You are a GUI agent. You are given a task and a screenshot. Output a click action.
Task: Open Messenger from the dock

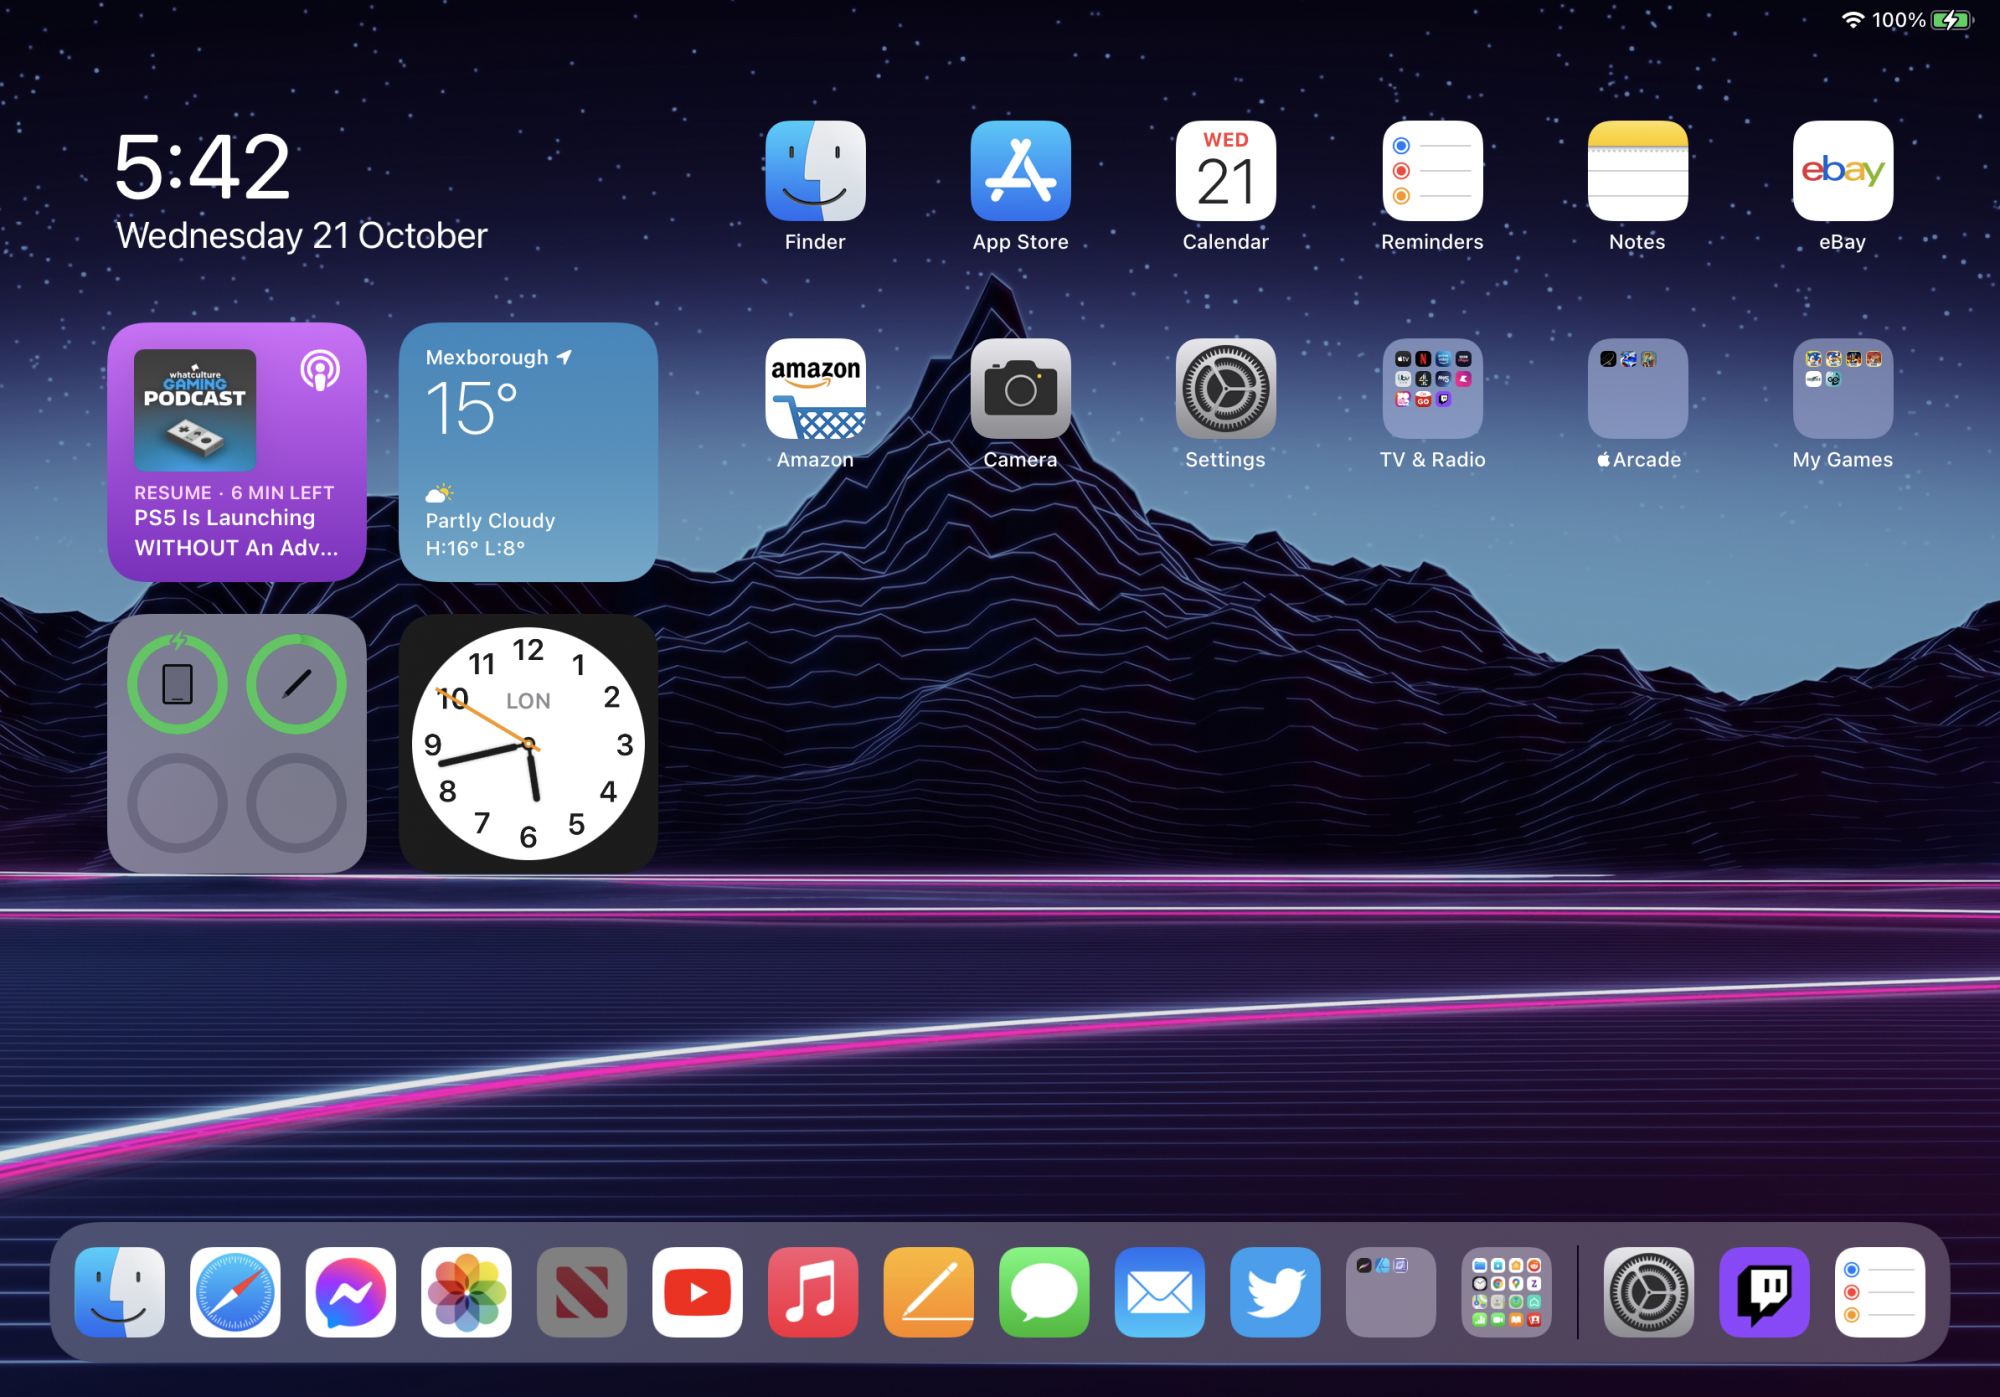click(x=351, y=1292)
